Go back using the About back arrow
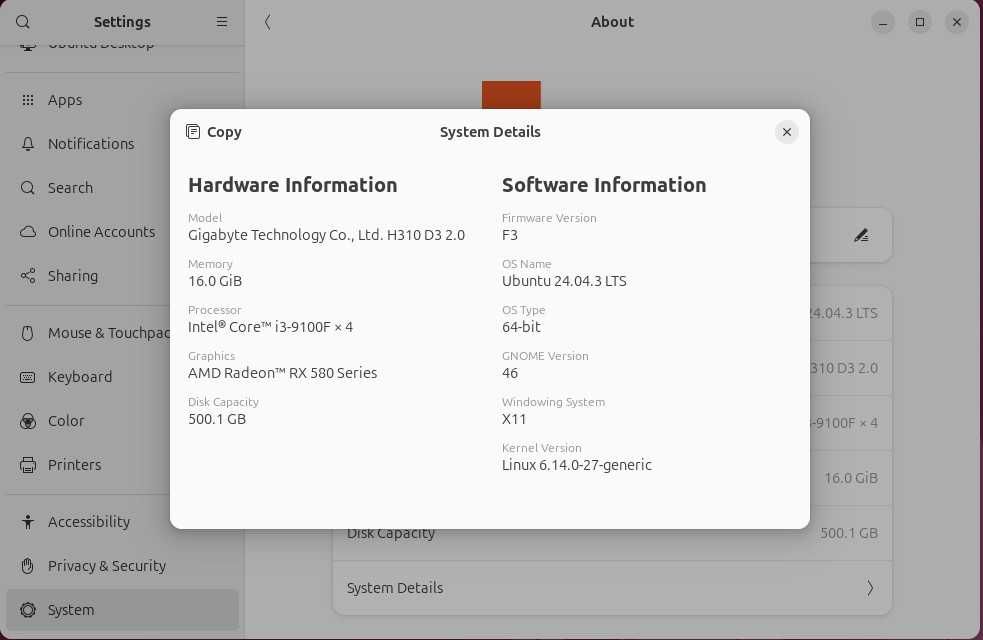 click(268, 22)
